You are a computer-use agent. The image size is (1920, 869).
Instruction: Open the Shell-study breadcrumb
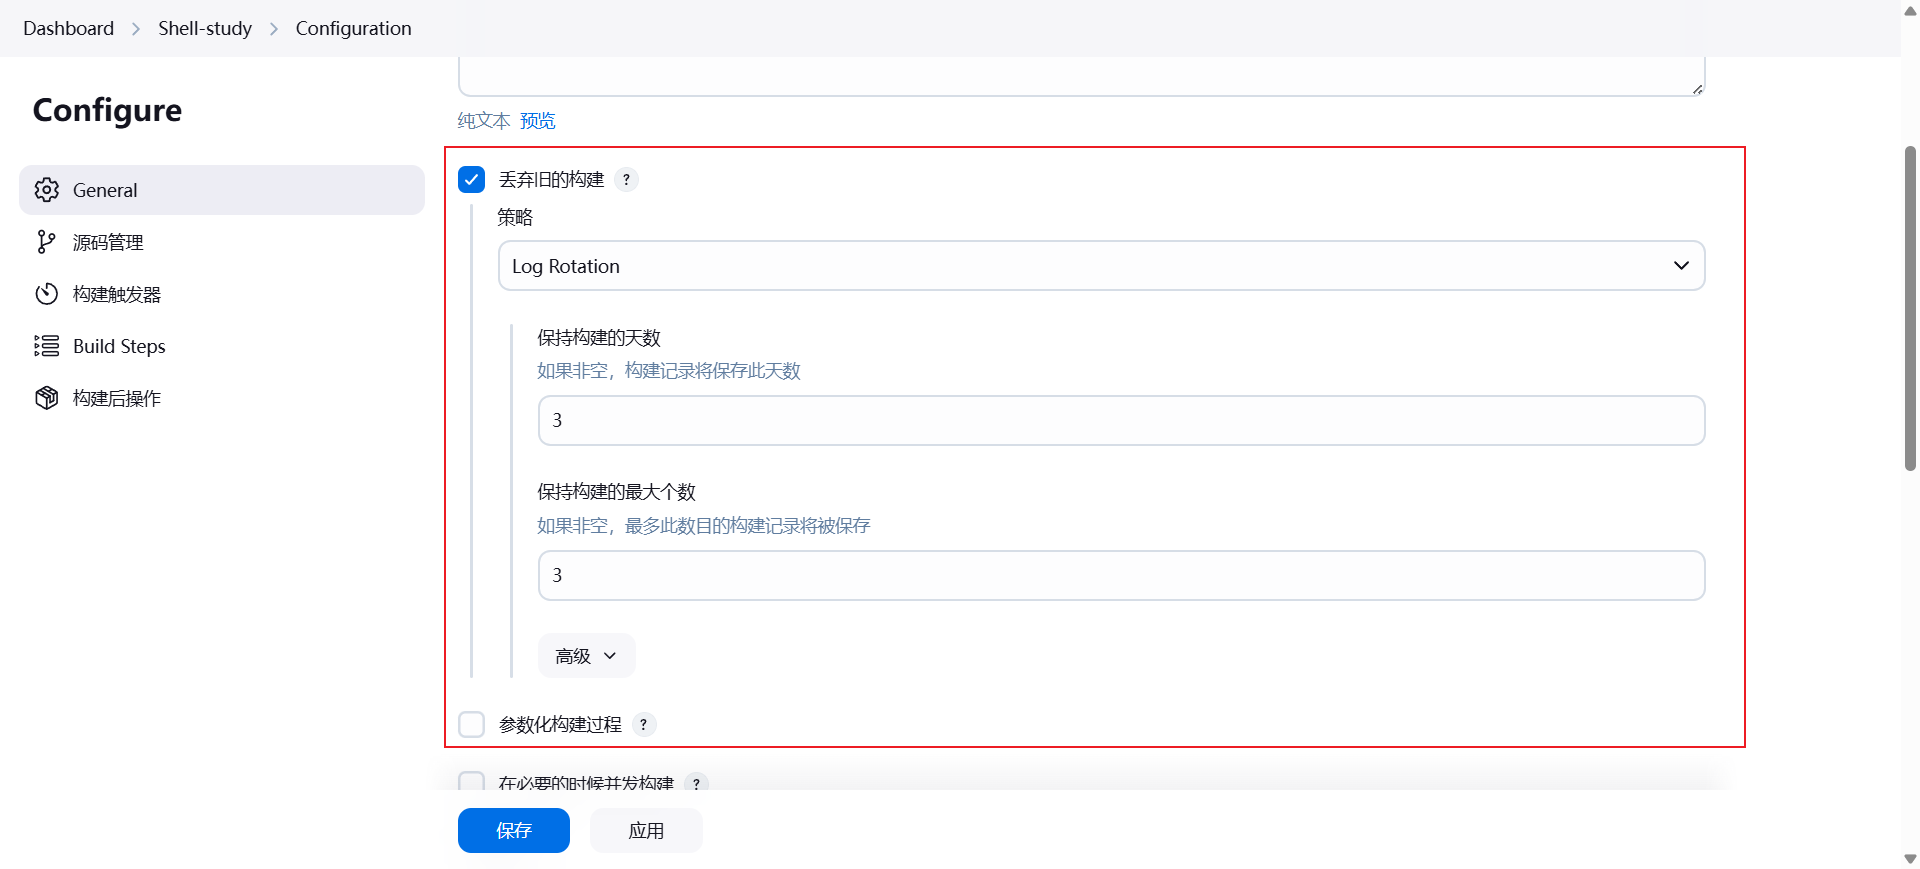pyautogui.click(x=205, y=28)
